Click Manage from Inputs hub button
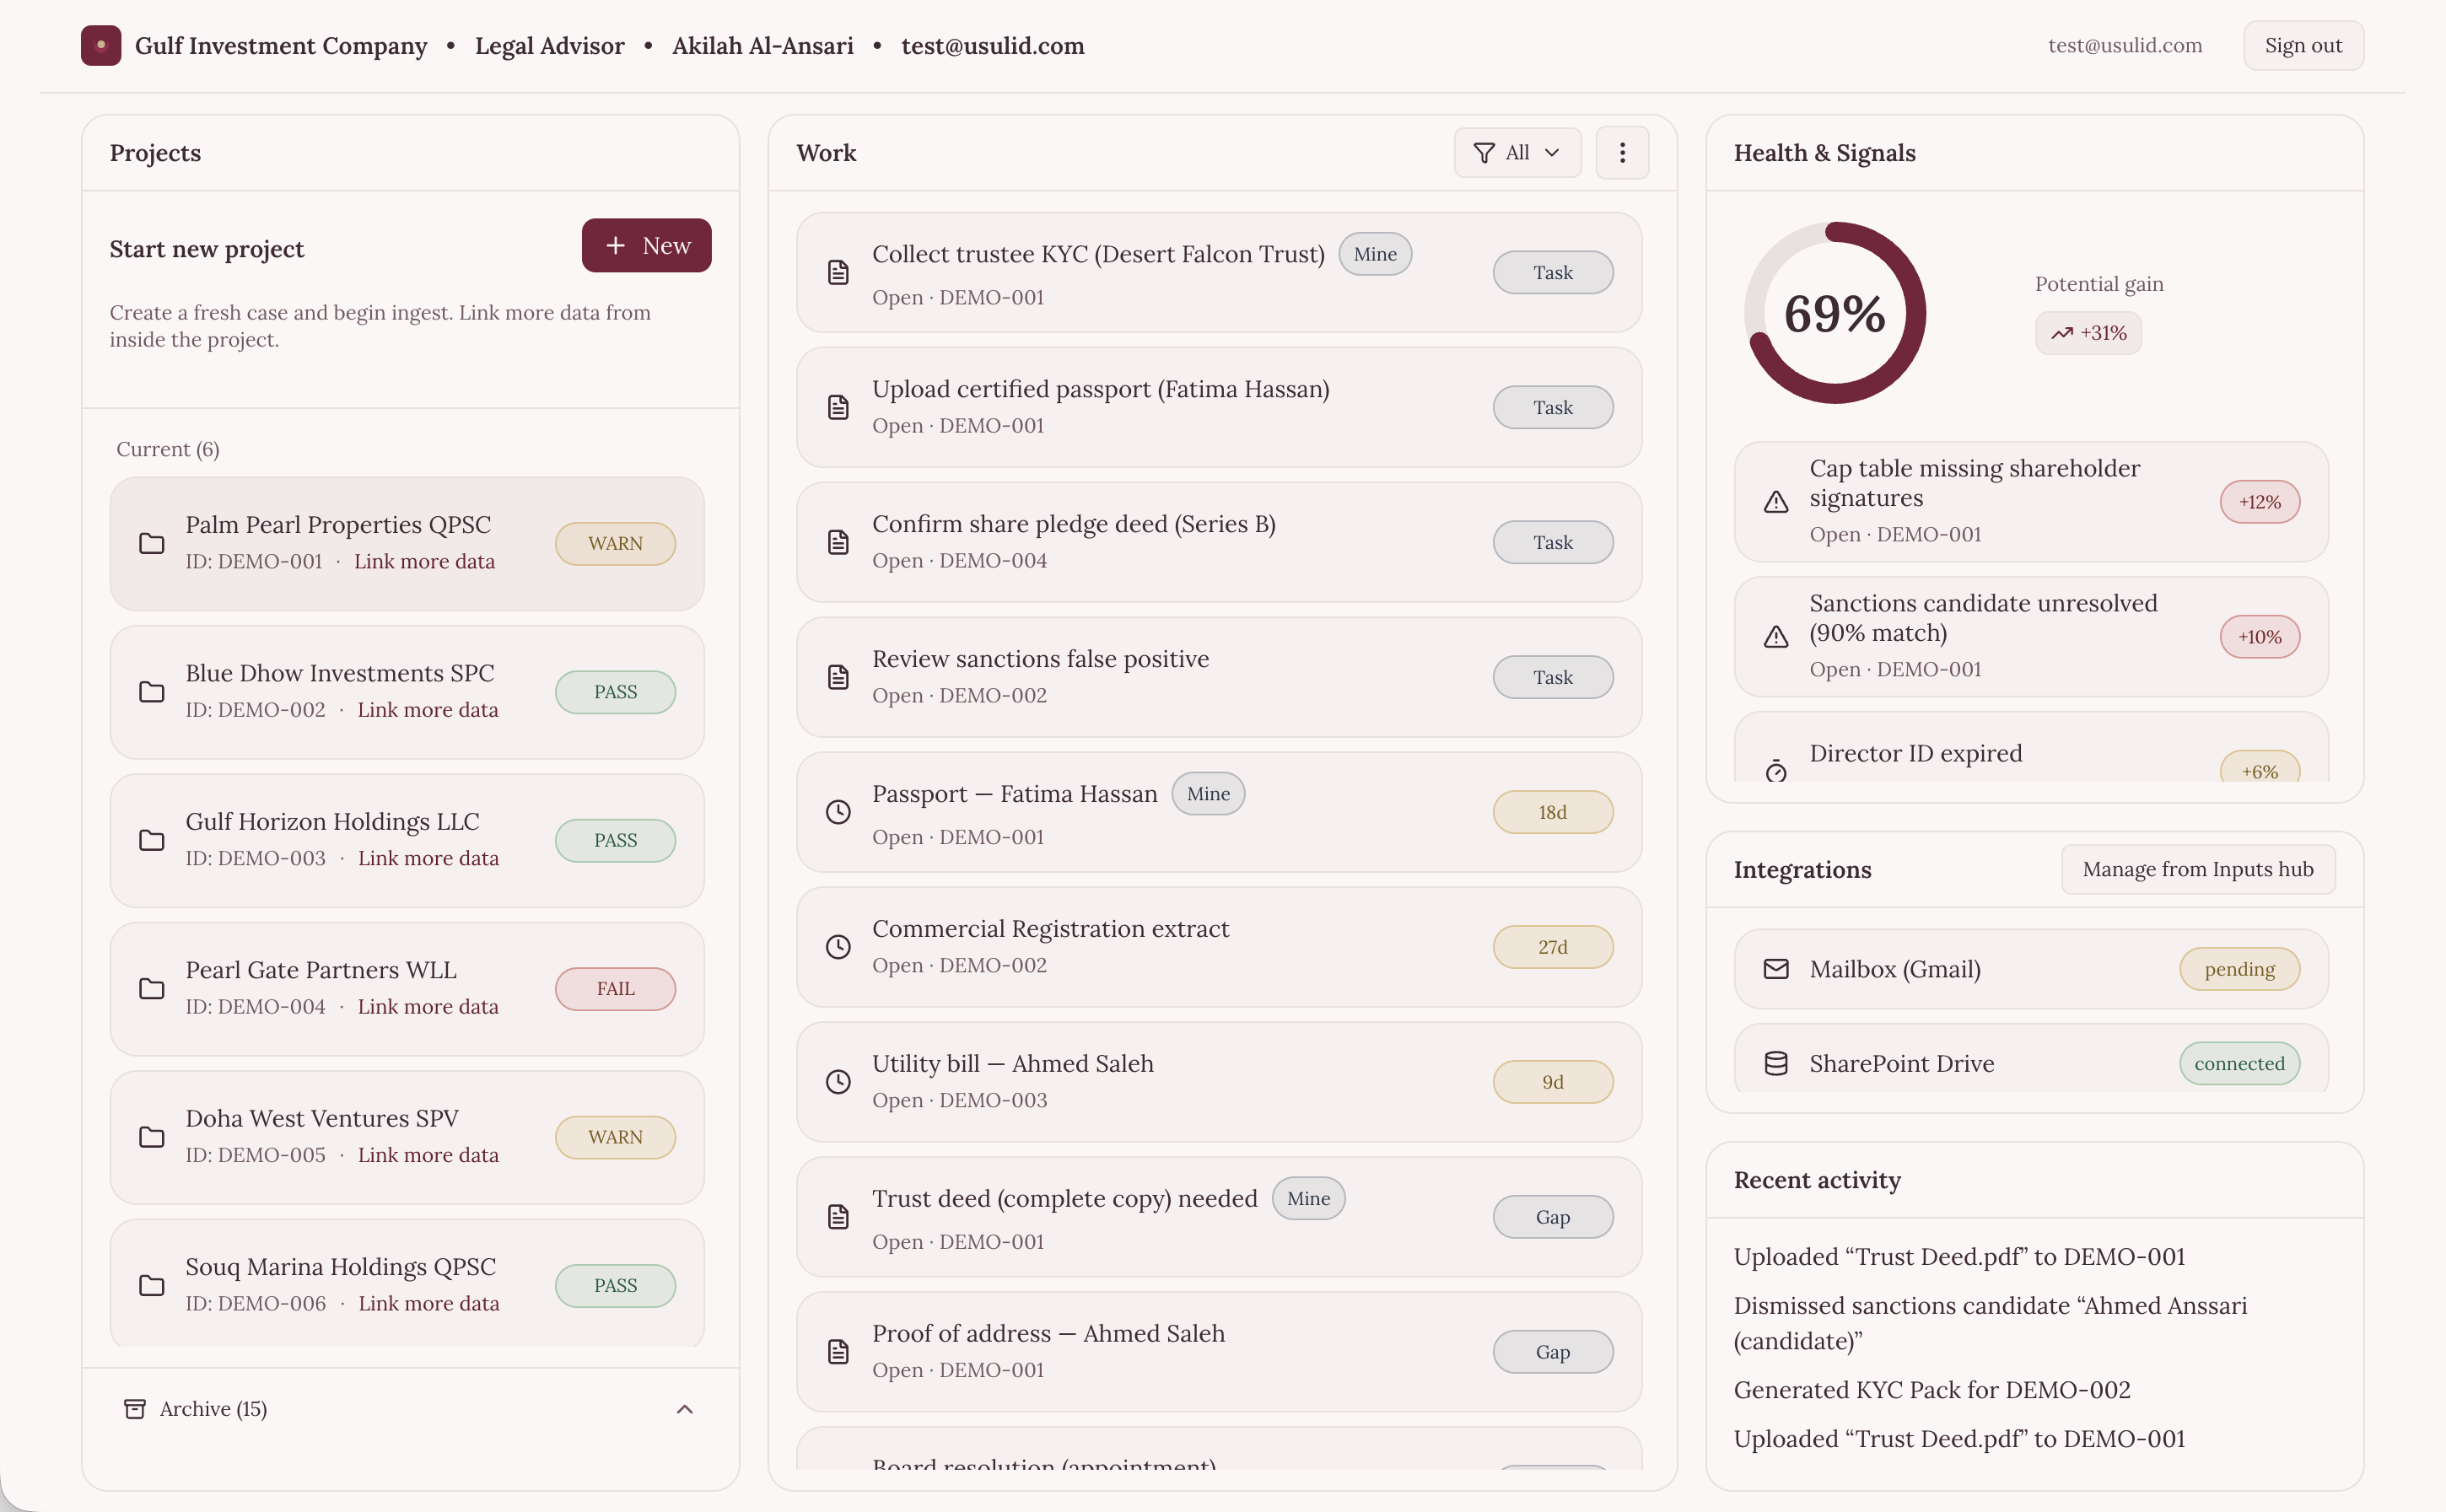Screen dimensions: 2446x1512 coord(2197,870)
